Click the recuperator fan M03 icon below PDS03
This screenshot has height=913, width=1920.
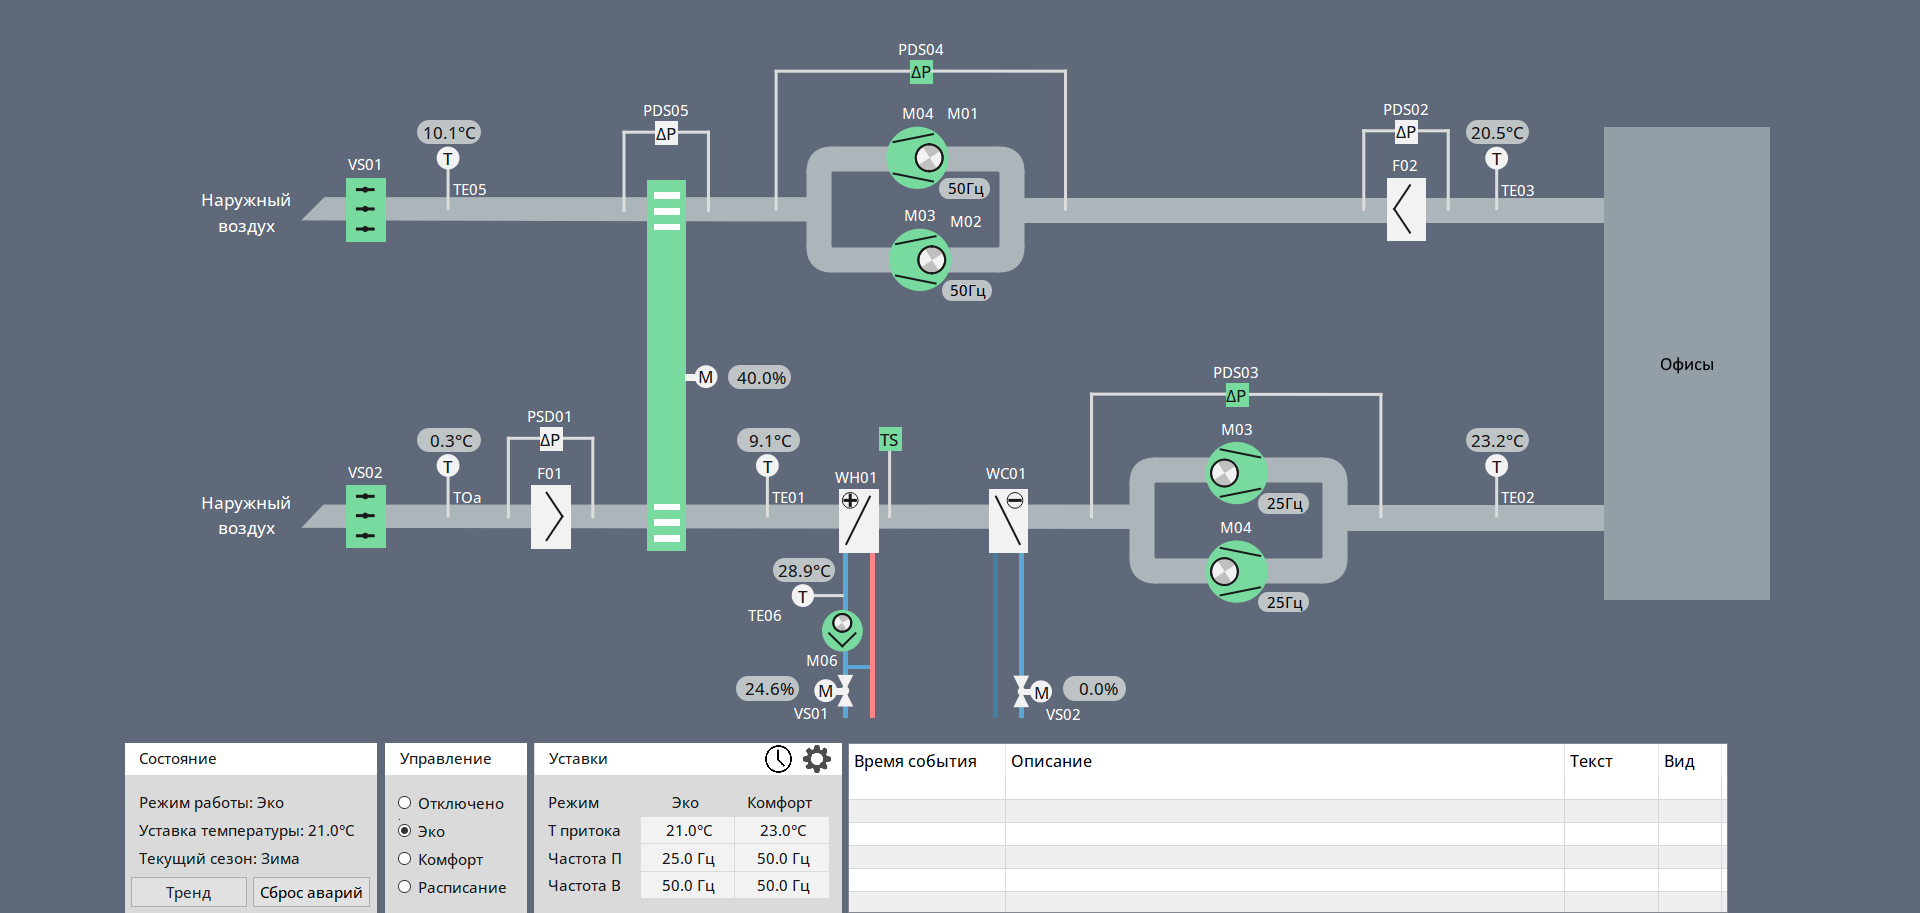click(x=1237, y=473)
